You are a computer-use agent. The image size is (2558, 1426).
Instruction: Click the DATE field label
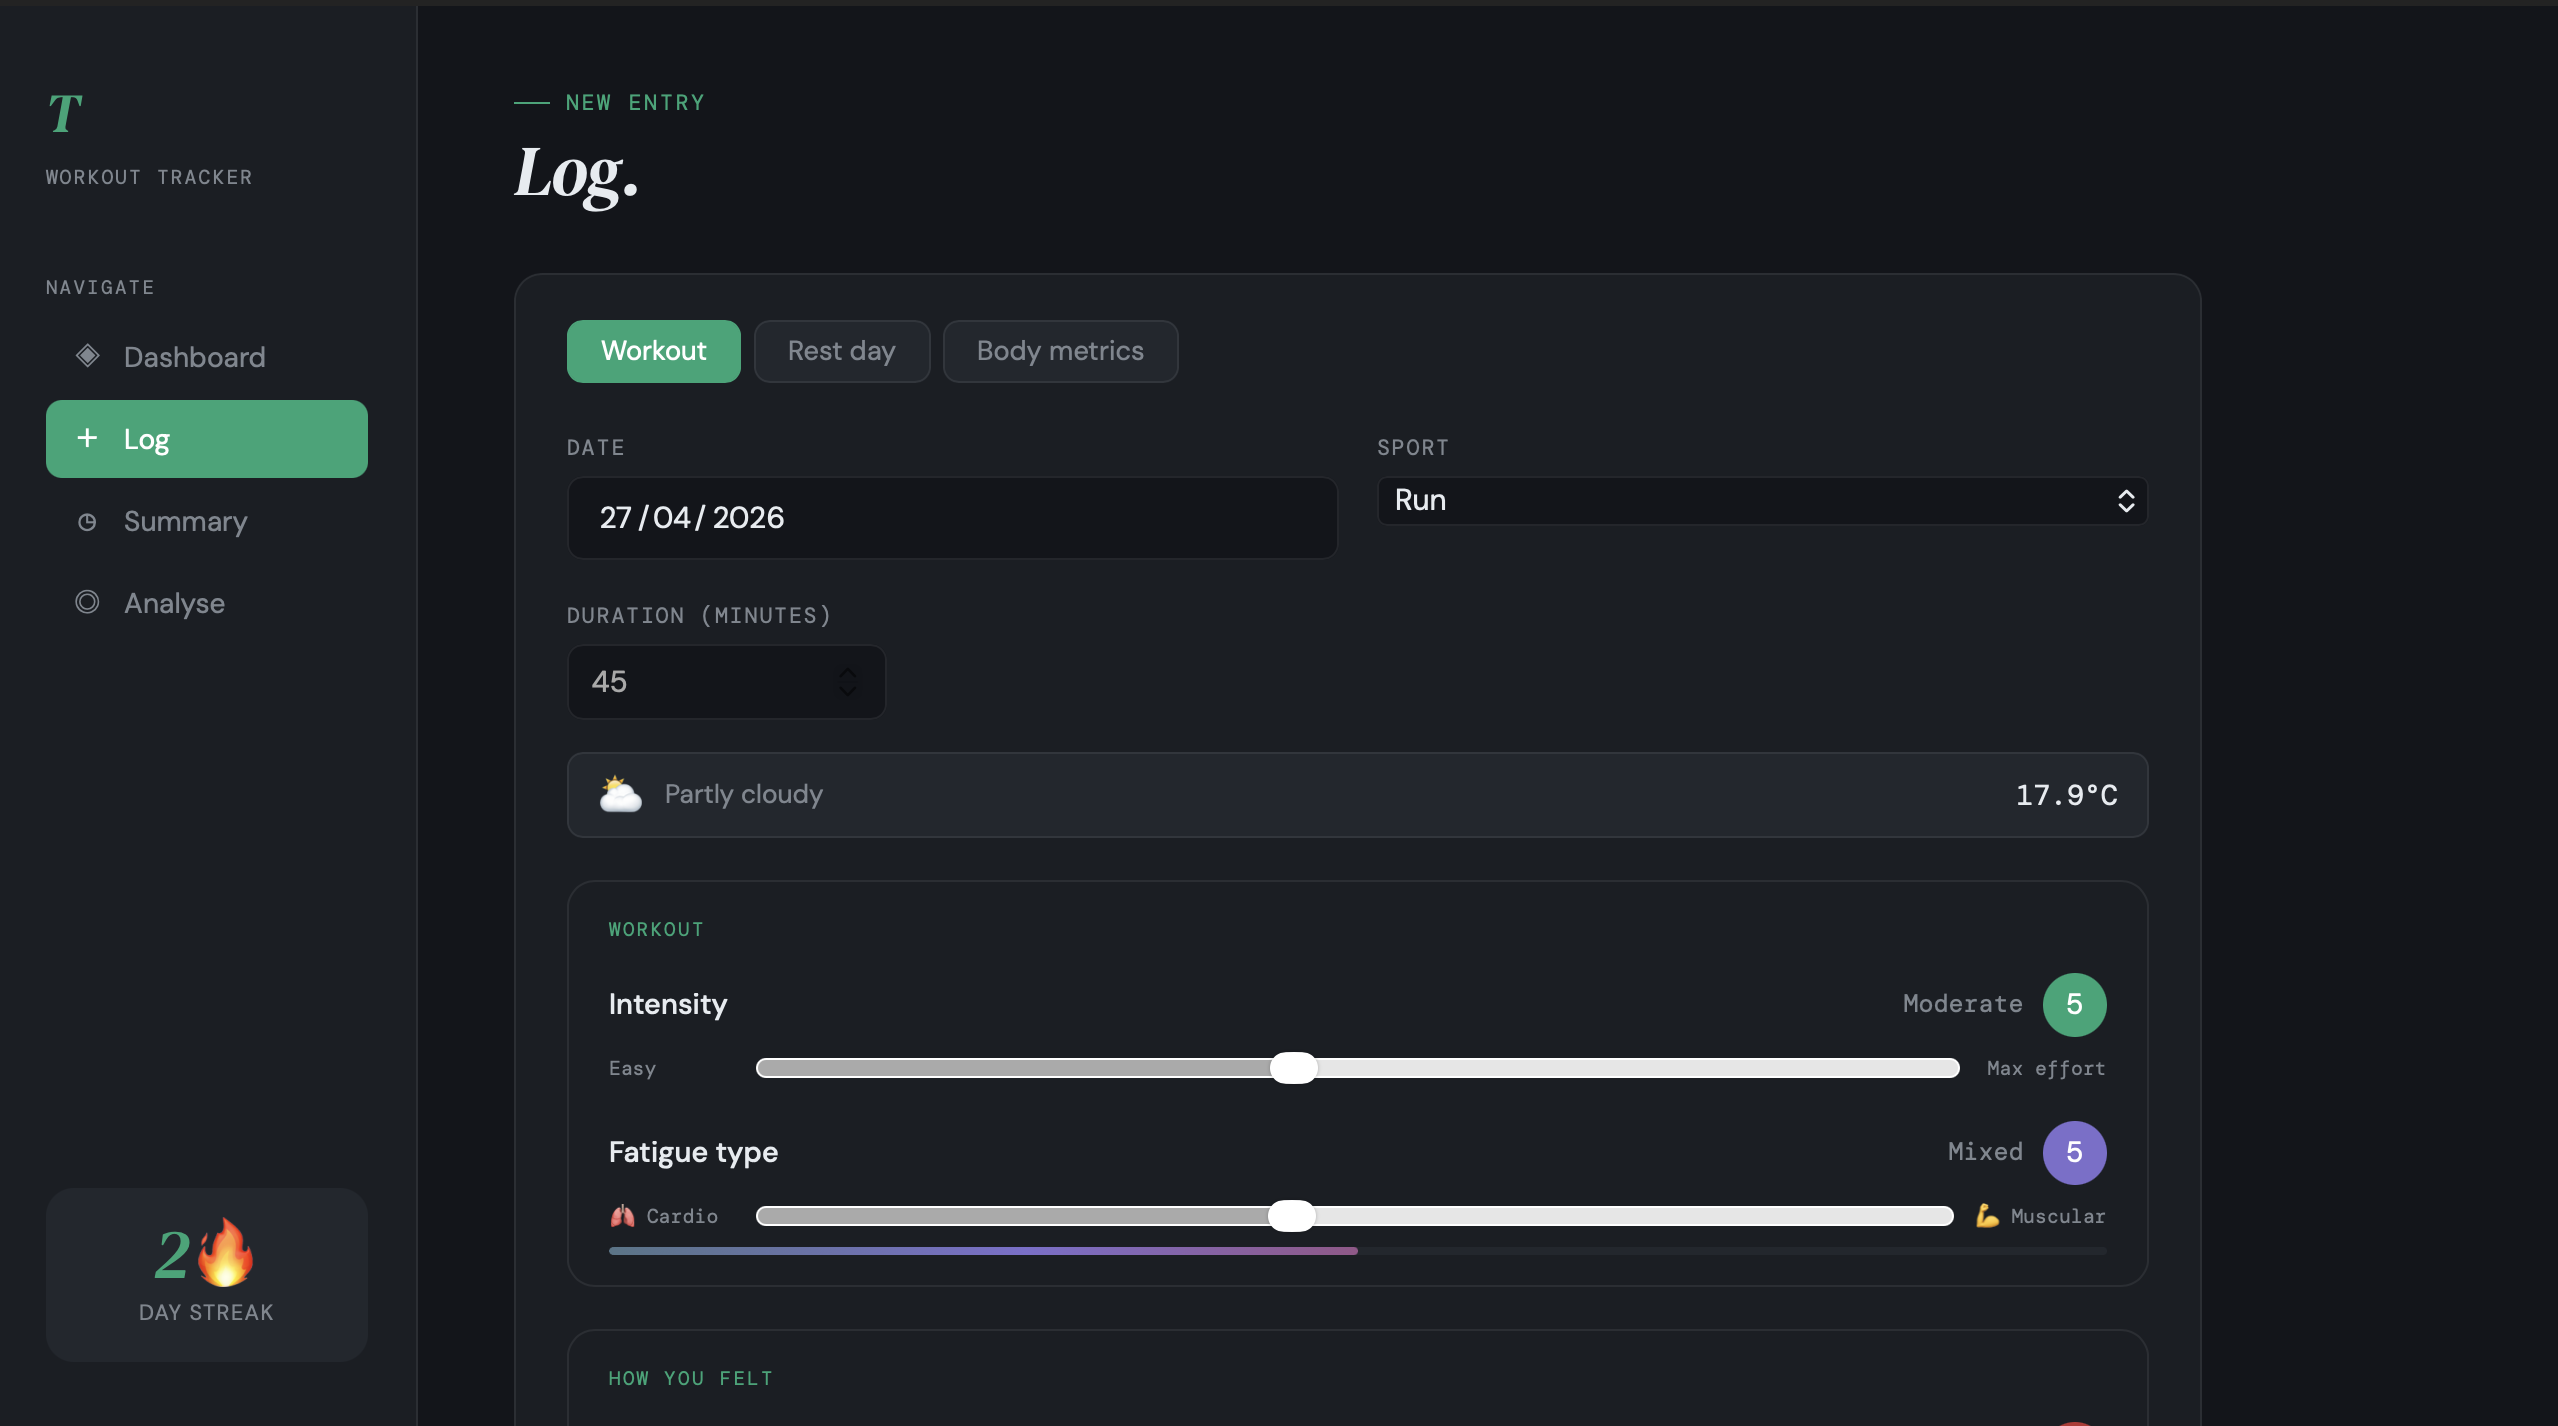[596, 447]
